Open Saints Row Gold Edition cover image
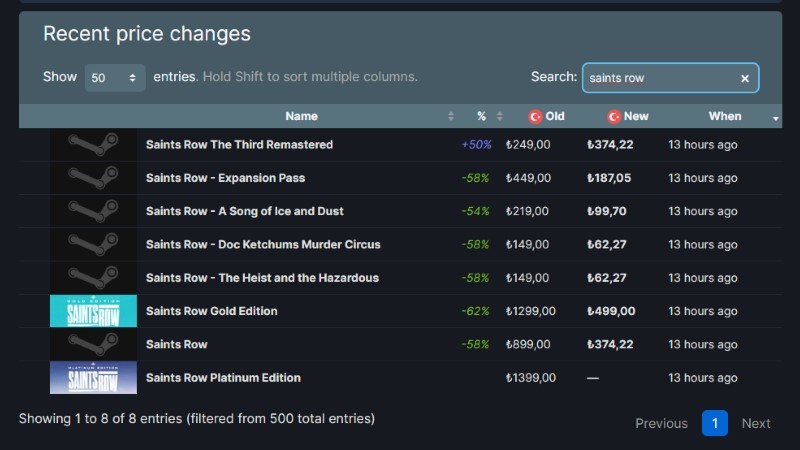800x450 pixels. click(x=93, y=311)
